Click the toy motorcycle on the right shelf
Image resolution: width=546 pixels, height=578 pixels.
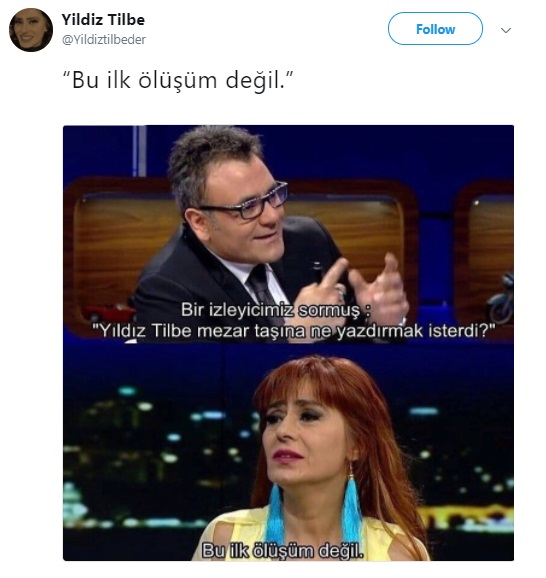pos(501,299)
